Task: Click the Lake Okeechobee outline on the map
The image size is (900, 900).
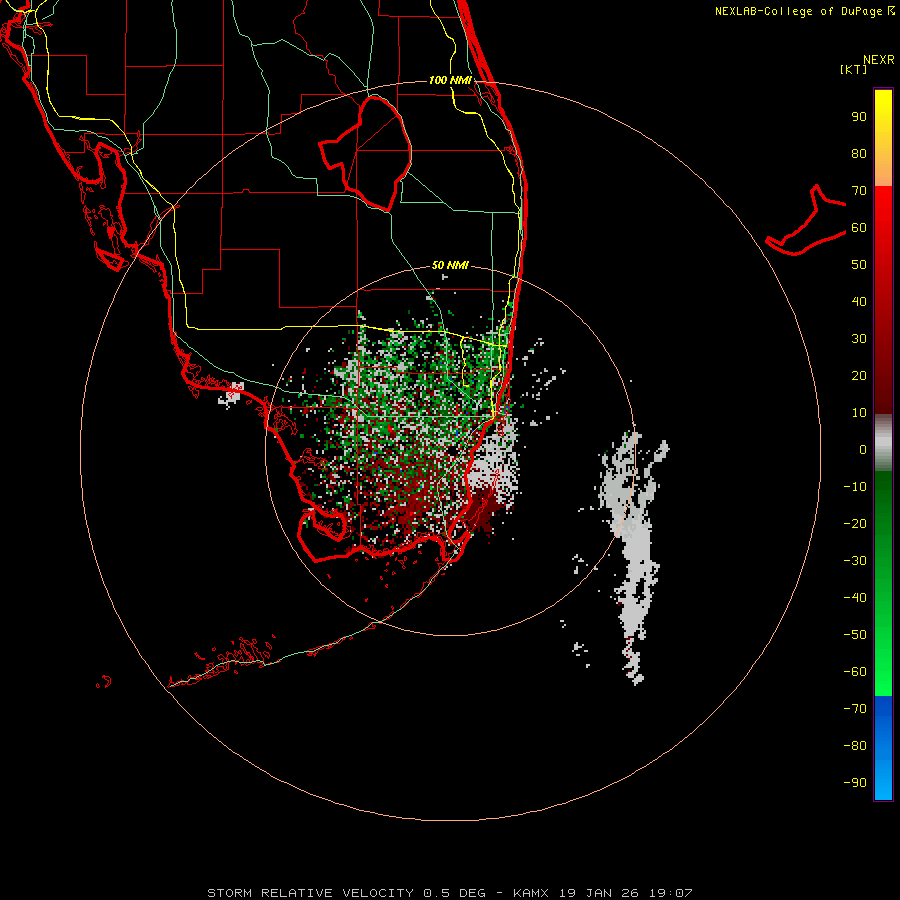Action: (x=366, y=153)
